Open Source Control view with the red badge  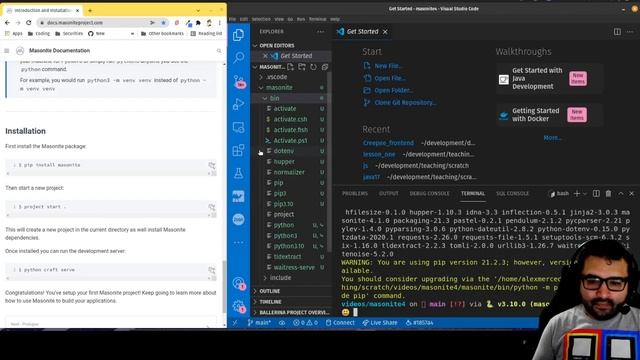point(239,81)
